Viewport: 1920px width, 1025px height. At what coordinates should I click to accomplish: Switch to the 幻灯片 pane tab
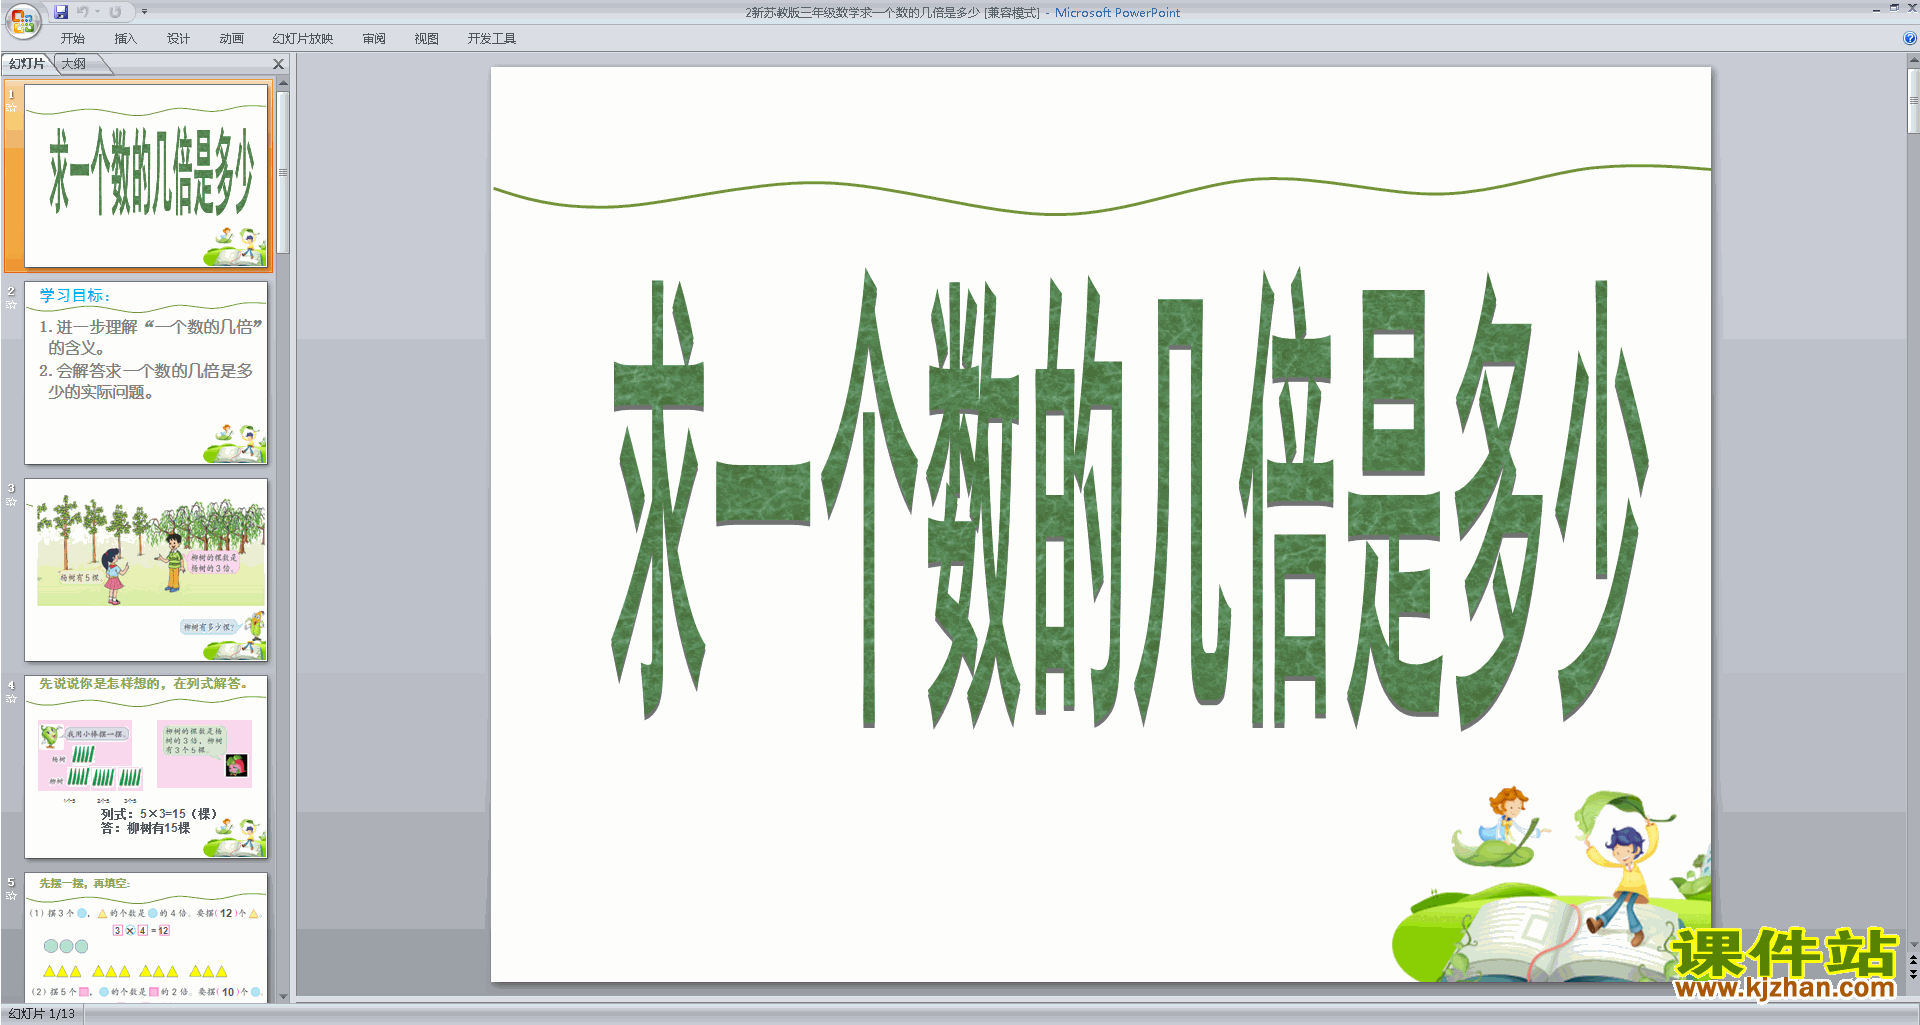tap(27, 64)
